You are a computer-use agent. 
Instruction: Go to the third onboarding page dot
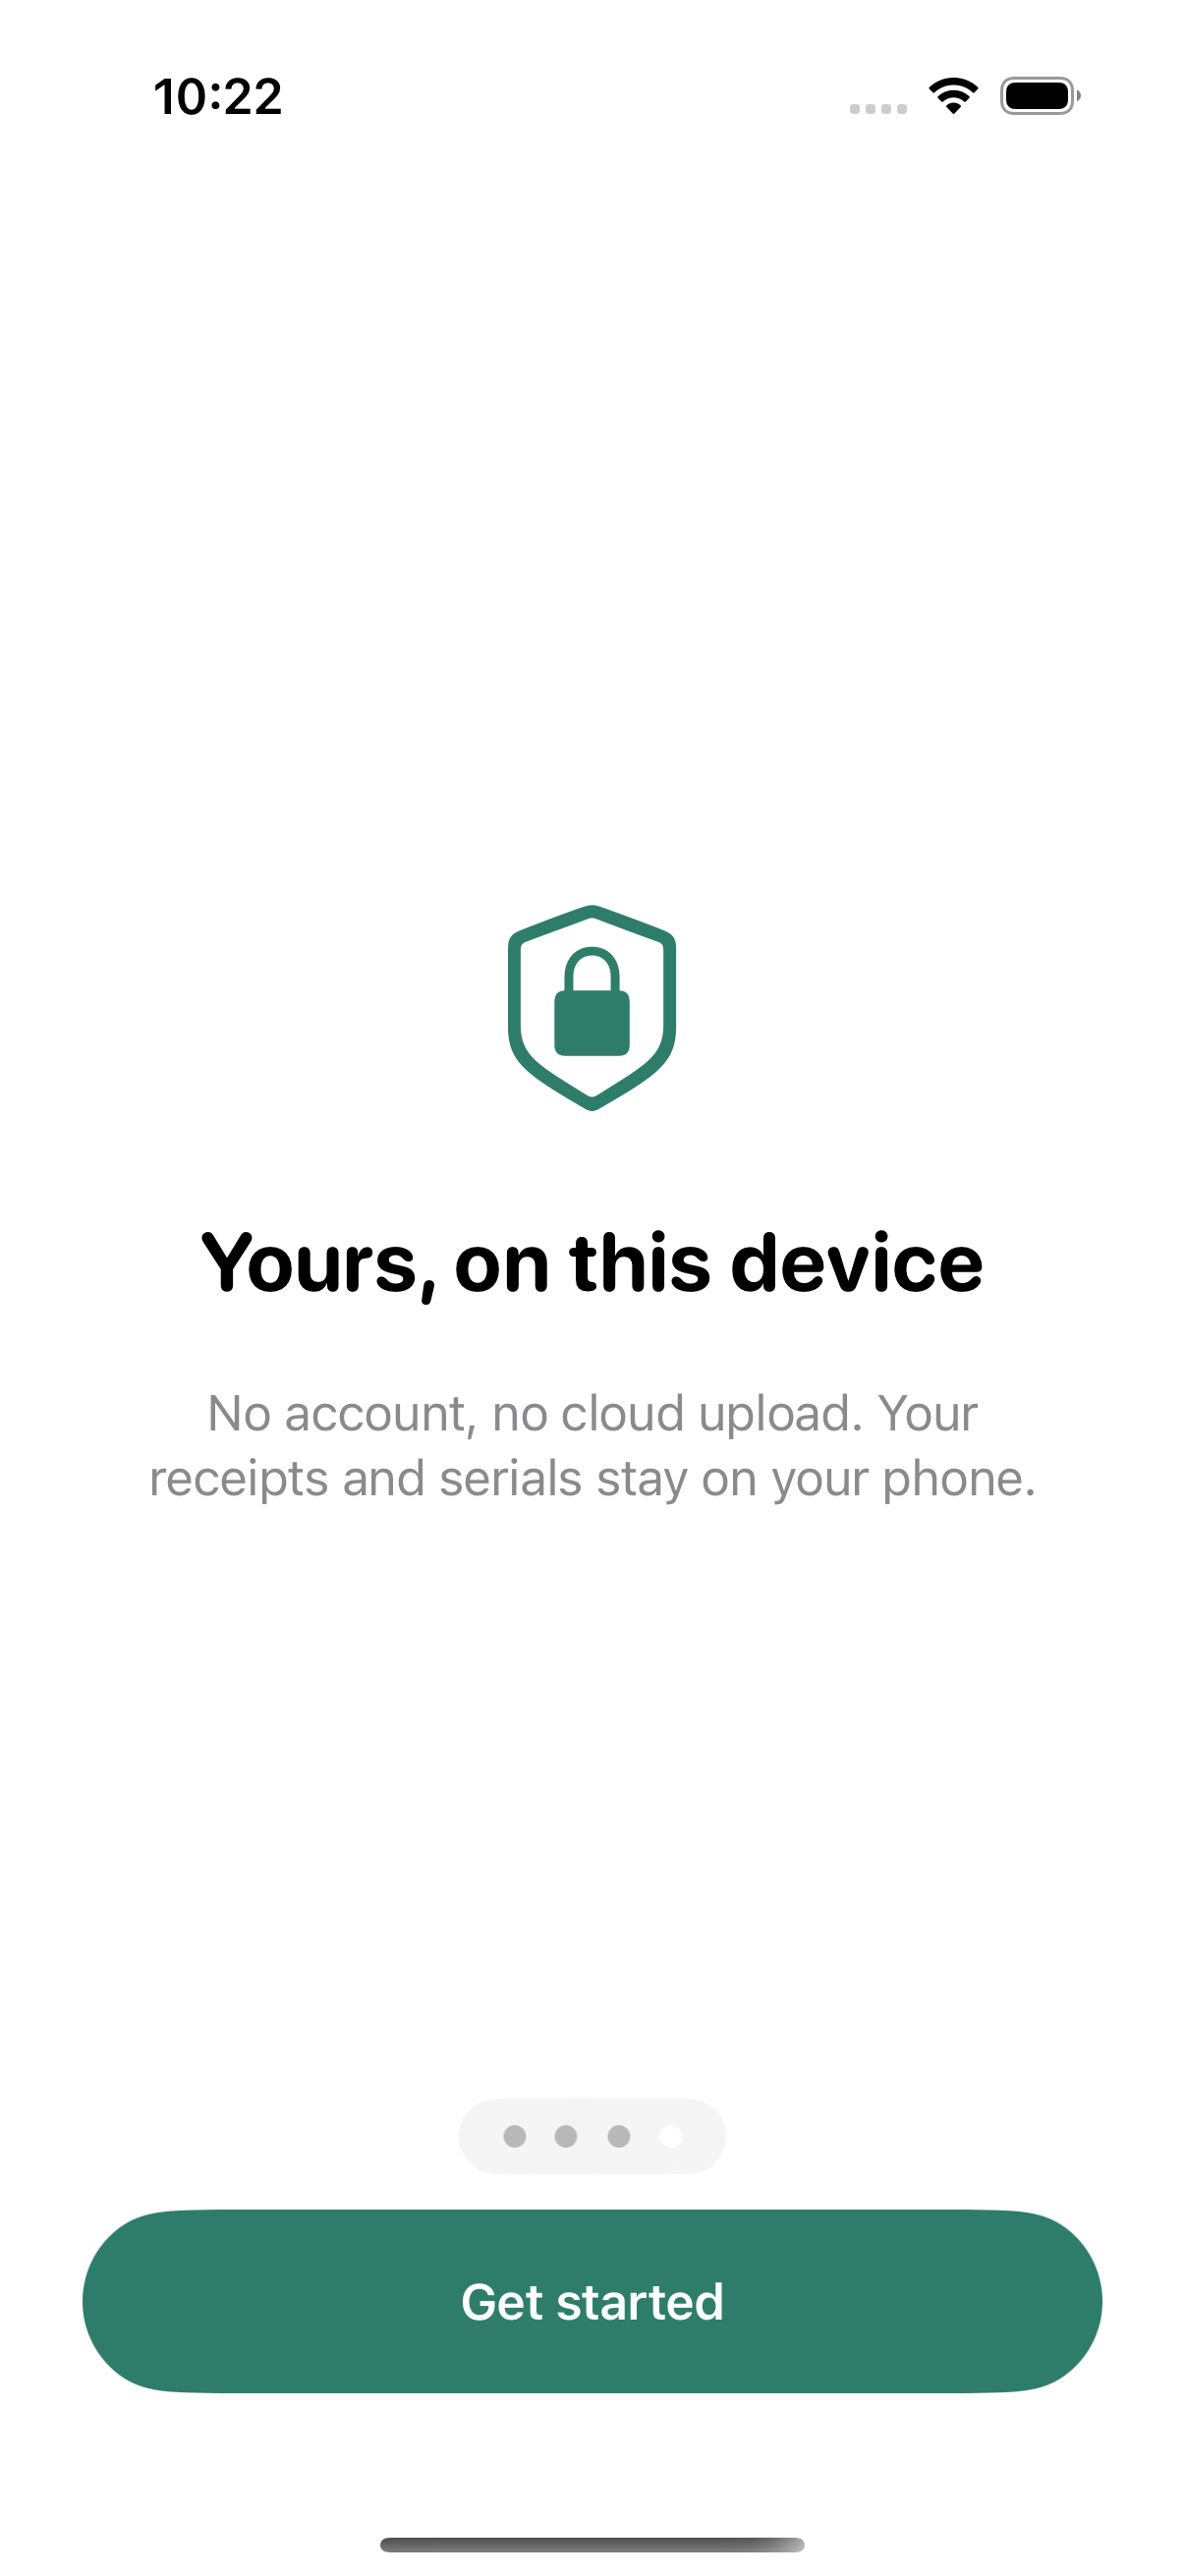(x=619, y=2136)
